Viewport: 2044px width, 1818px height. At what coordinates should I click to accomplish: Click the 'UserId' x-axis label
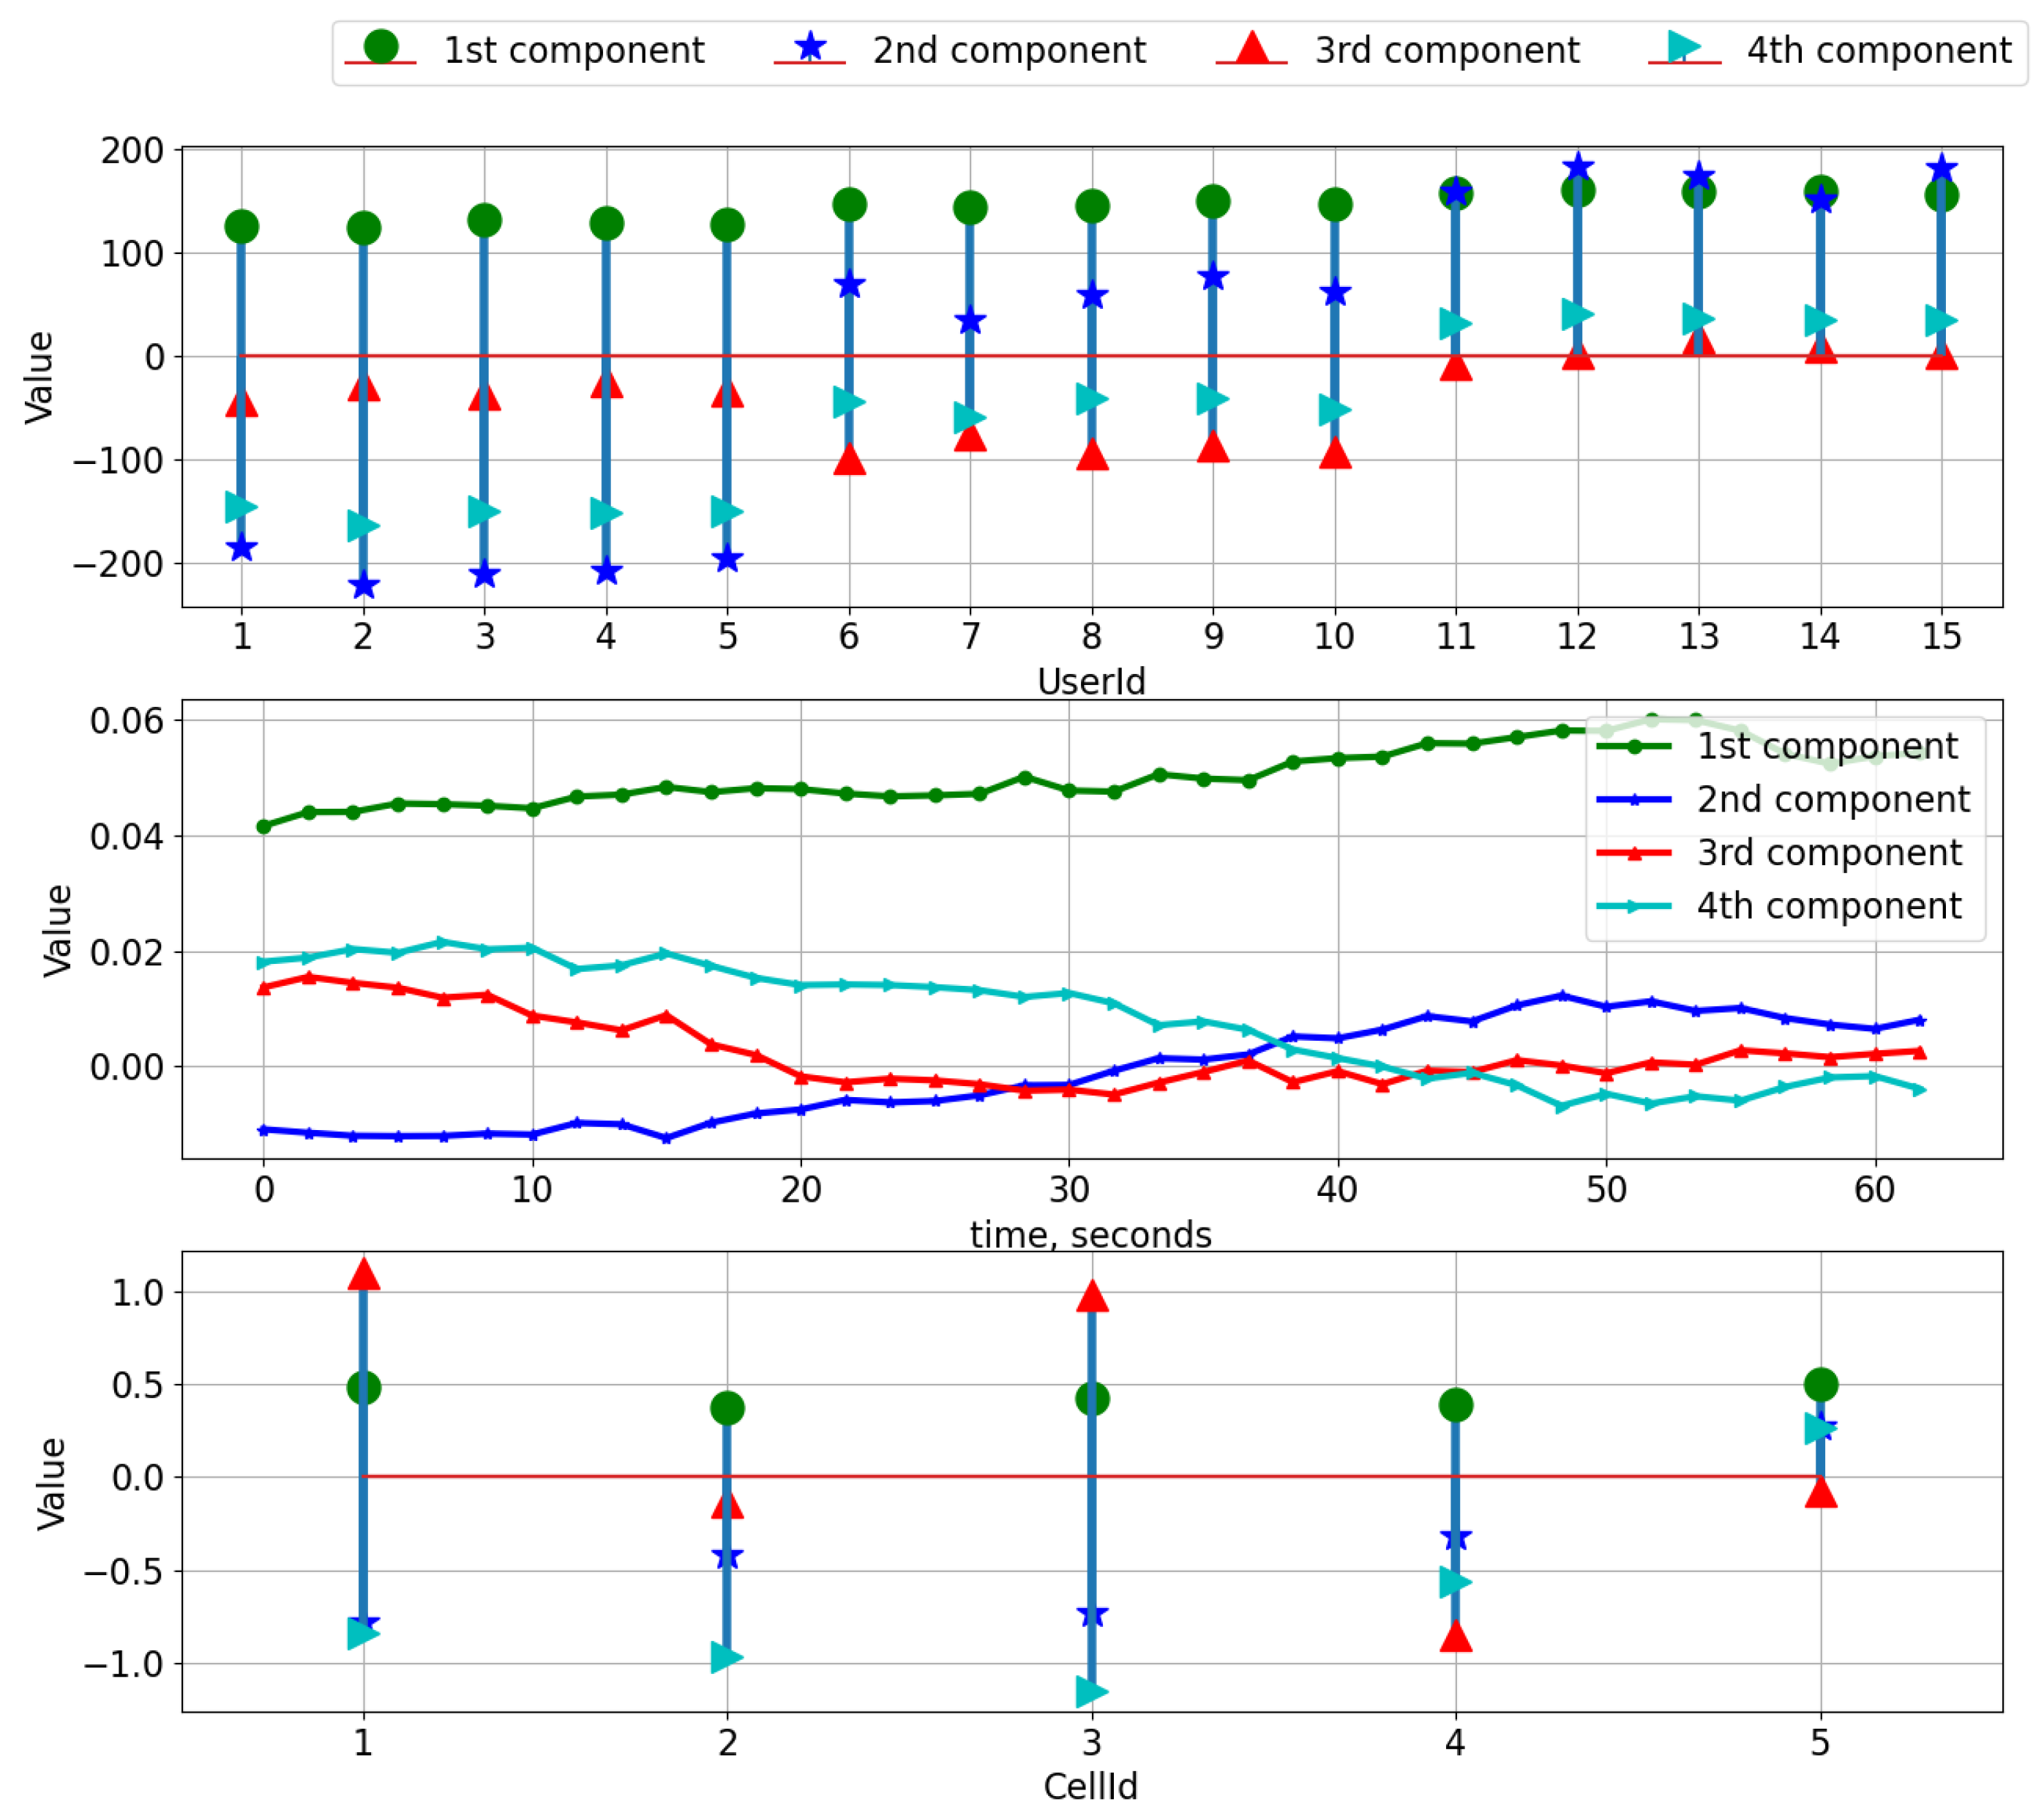coord(1091,681)
